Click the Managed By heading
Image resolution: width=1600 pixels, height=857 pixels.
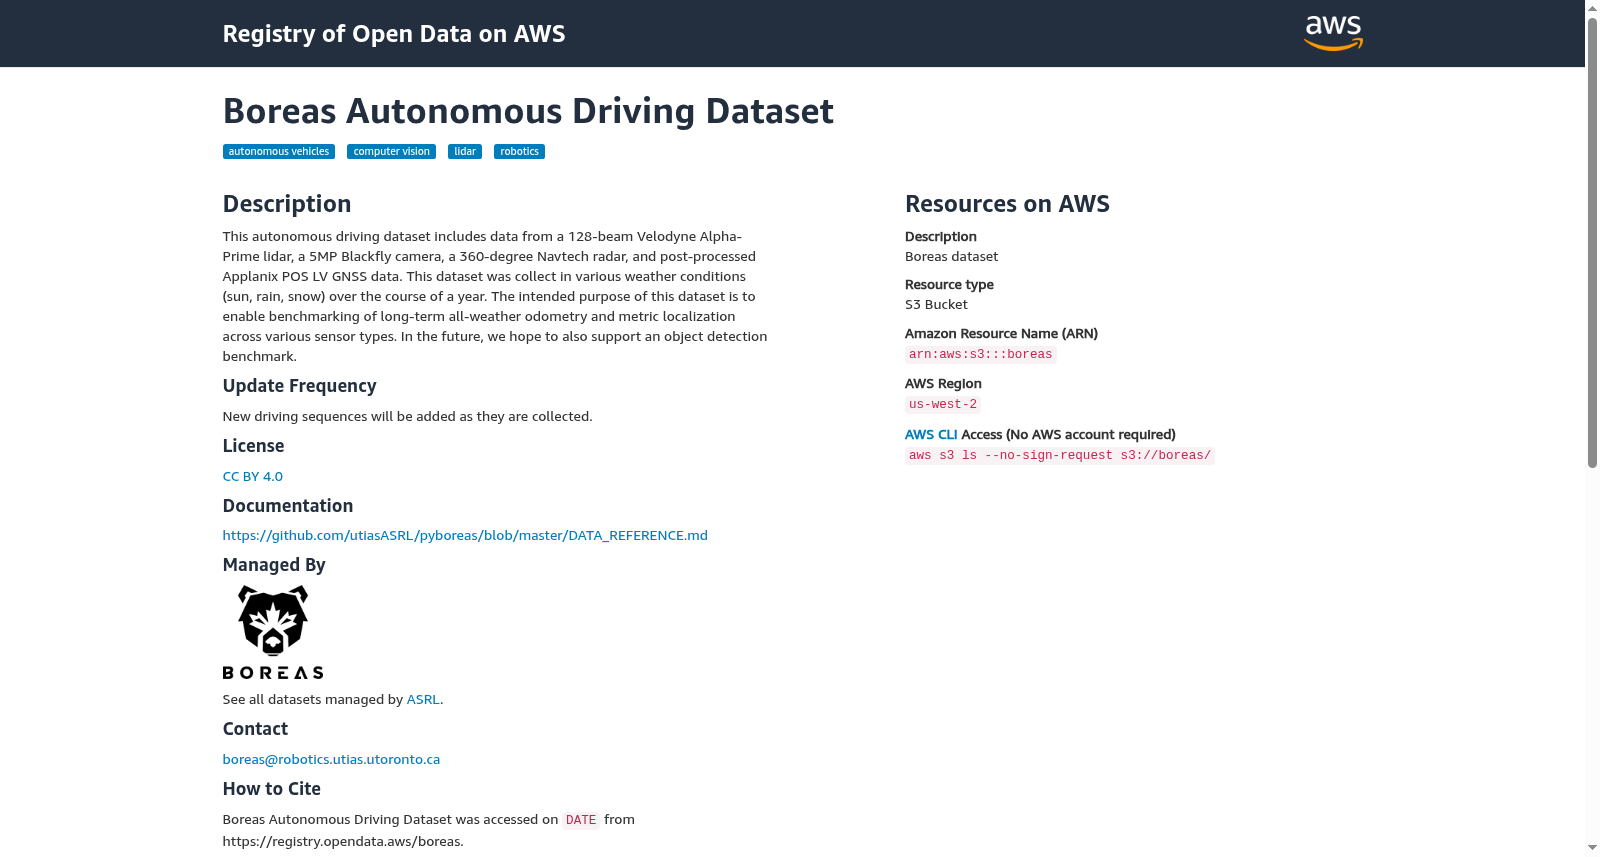[x=274, y=565]
